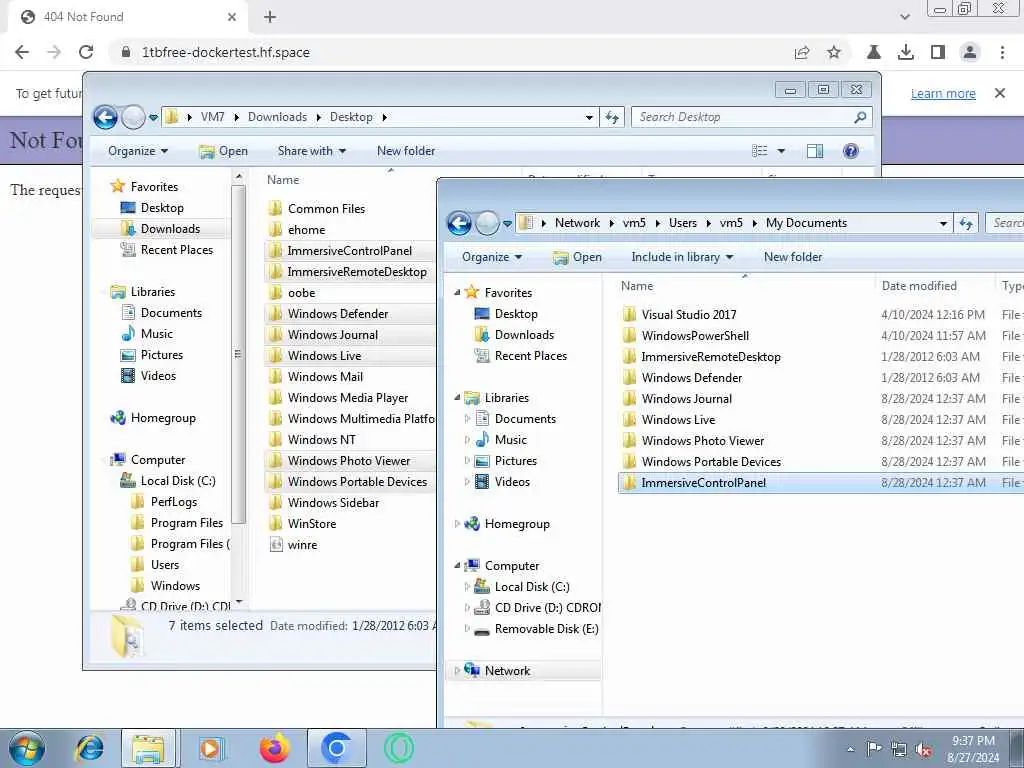This screenshot has width=1024, height=768.
Task: Open history dropdown in My Documents window
Action: tap(507, 223)
